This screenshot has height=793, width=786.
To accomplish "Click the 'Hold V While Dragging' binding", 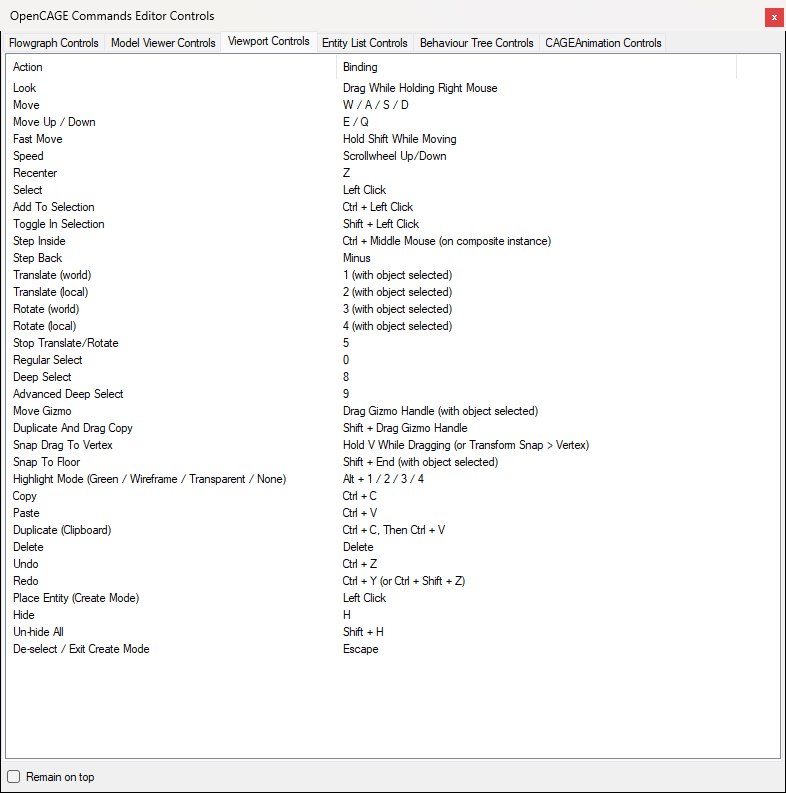I will (466, 445).
